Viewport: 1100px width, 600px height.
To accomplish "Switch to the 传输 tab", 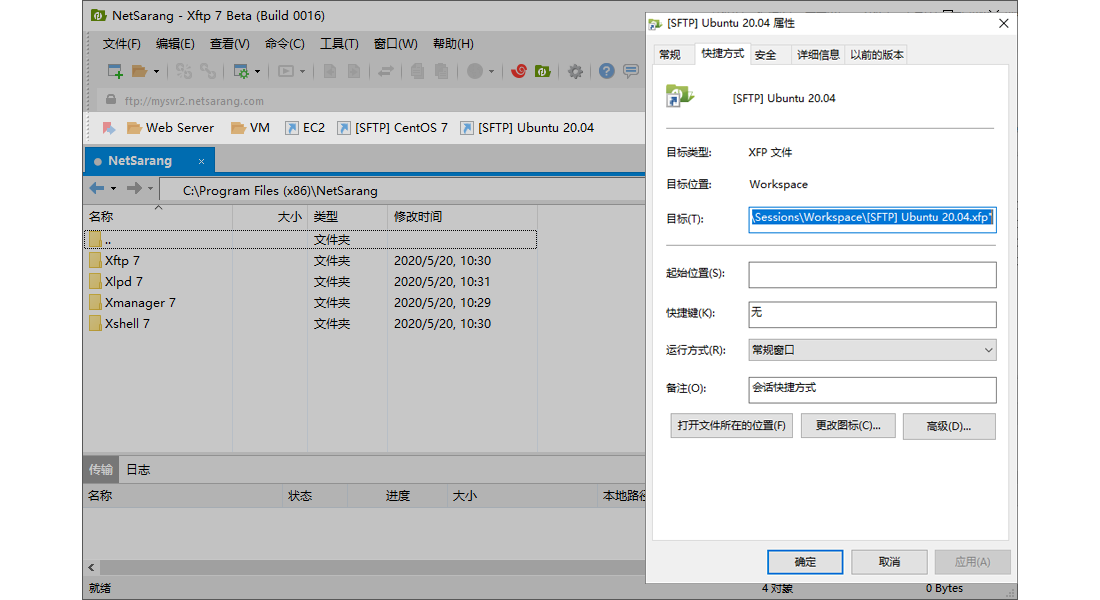I will coord(101,469).
